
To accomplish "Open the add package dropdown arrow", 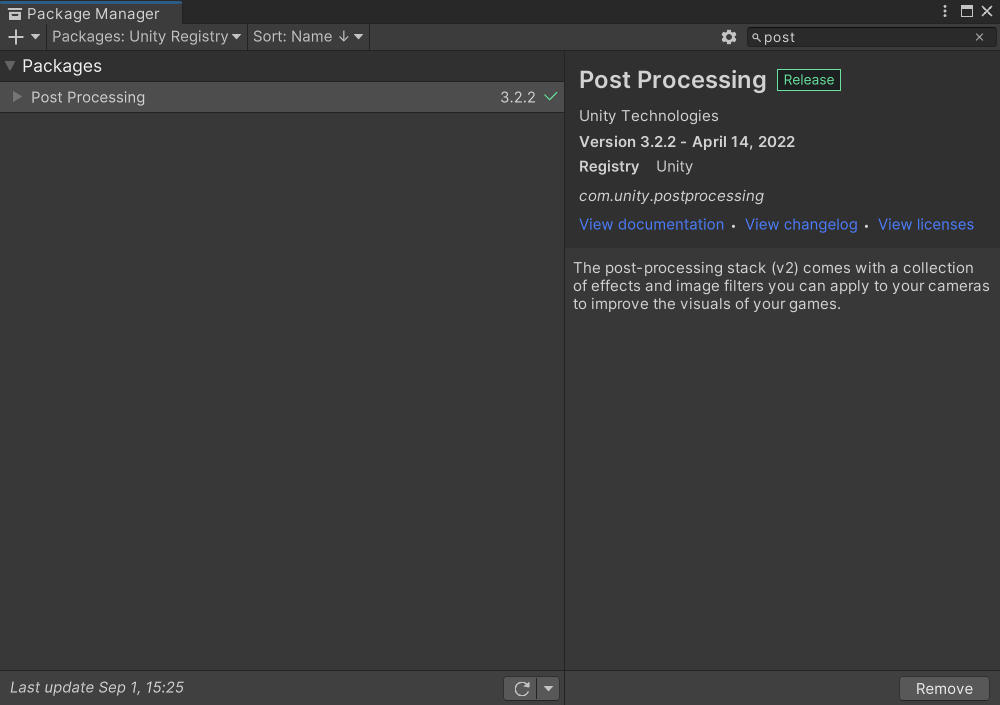I will tap(36, 37).
